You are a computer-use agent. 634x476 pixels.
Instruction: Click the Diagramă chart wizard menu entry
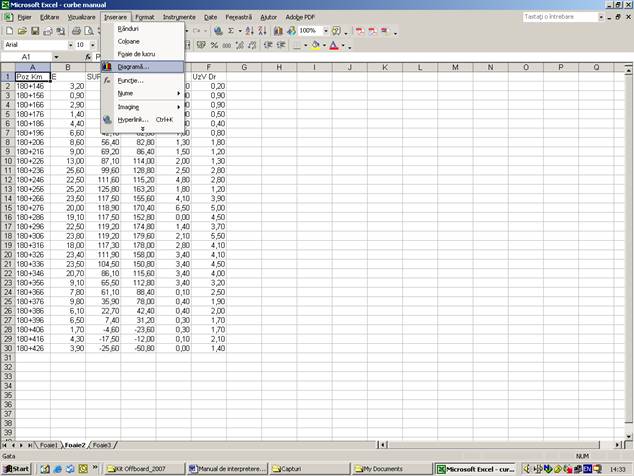tap(137, 67)
